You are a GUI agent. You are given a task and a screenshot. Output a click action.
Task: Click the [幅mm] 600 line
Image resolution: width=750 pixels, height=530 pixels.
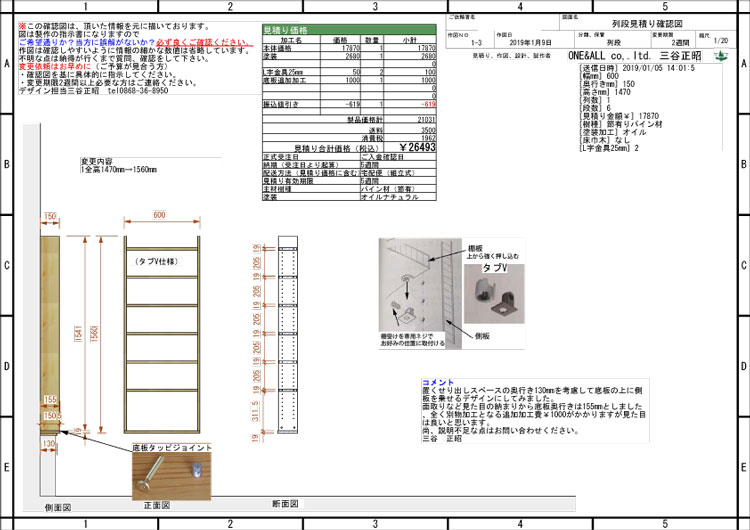599,76
